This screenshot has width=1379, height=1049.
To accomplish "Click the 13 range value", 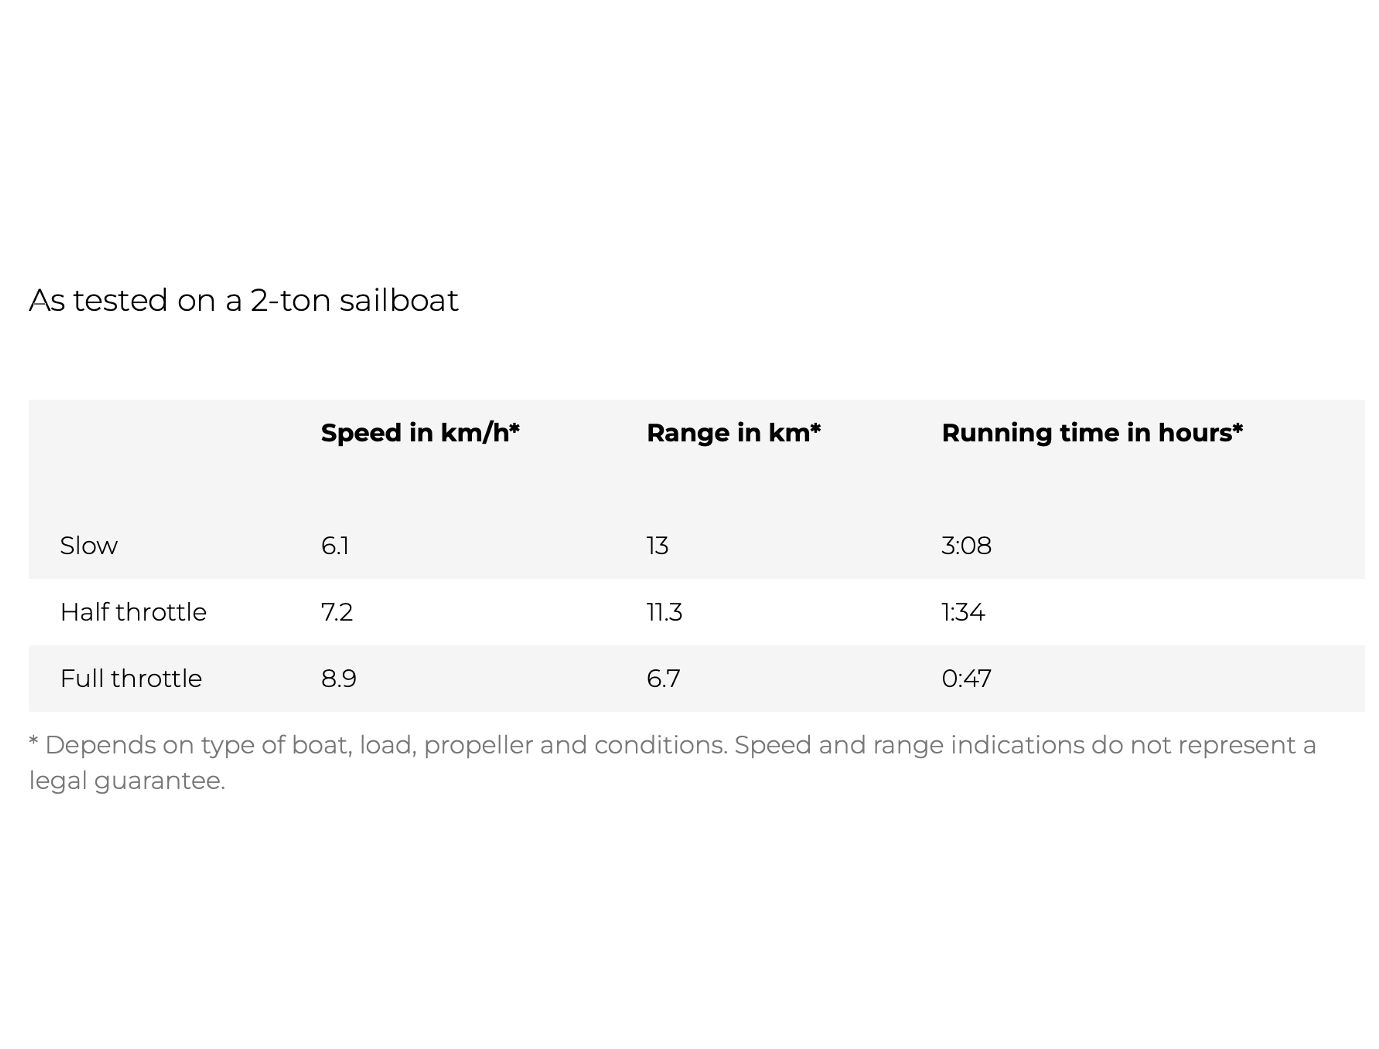I will [657, 546].
